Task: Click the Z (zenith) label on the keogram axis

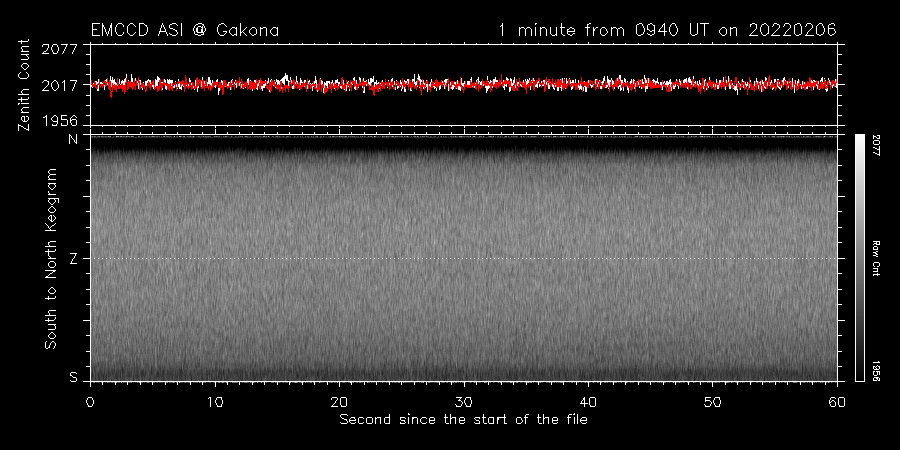Action: (x=72, y=259)
